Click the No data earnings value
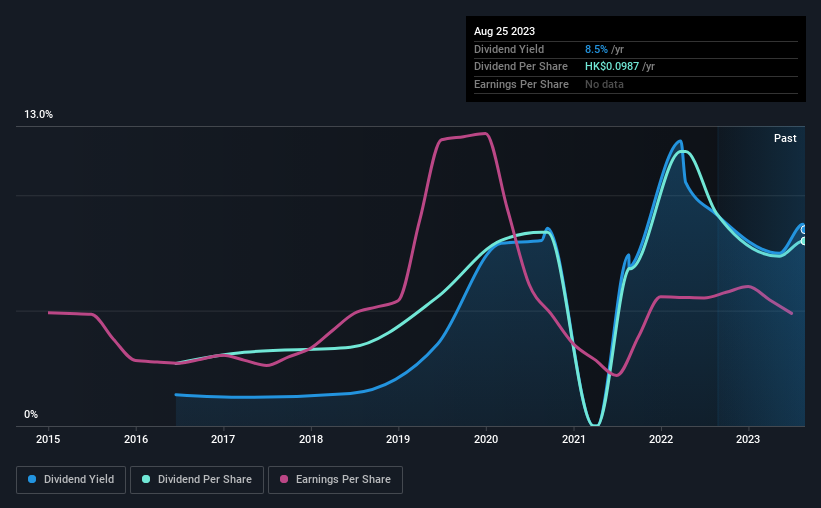This screenshot has height=508, width=821. [x=604, y=84]
